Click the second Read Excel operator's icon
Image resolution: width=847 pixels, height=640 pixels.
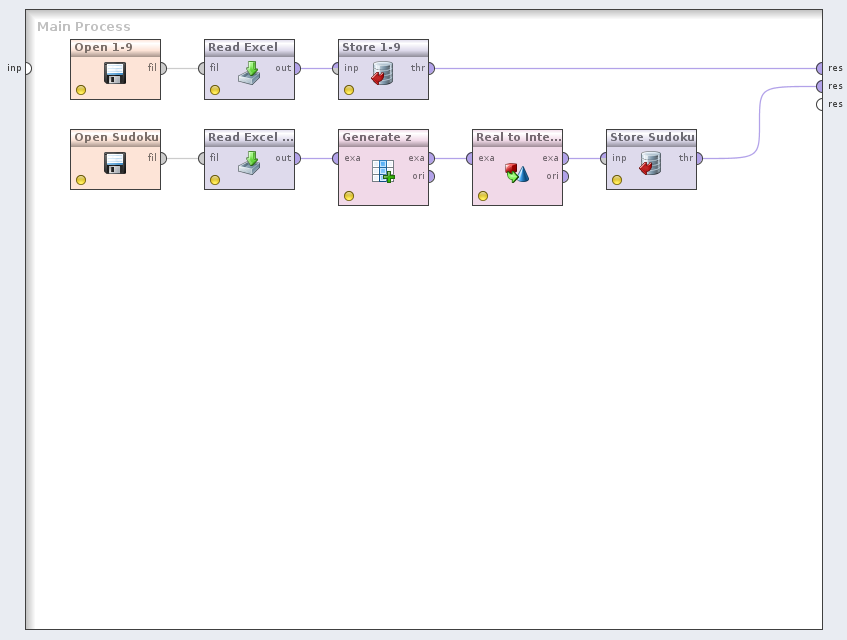pyautogui.click(x=249, y=163)
